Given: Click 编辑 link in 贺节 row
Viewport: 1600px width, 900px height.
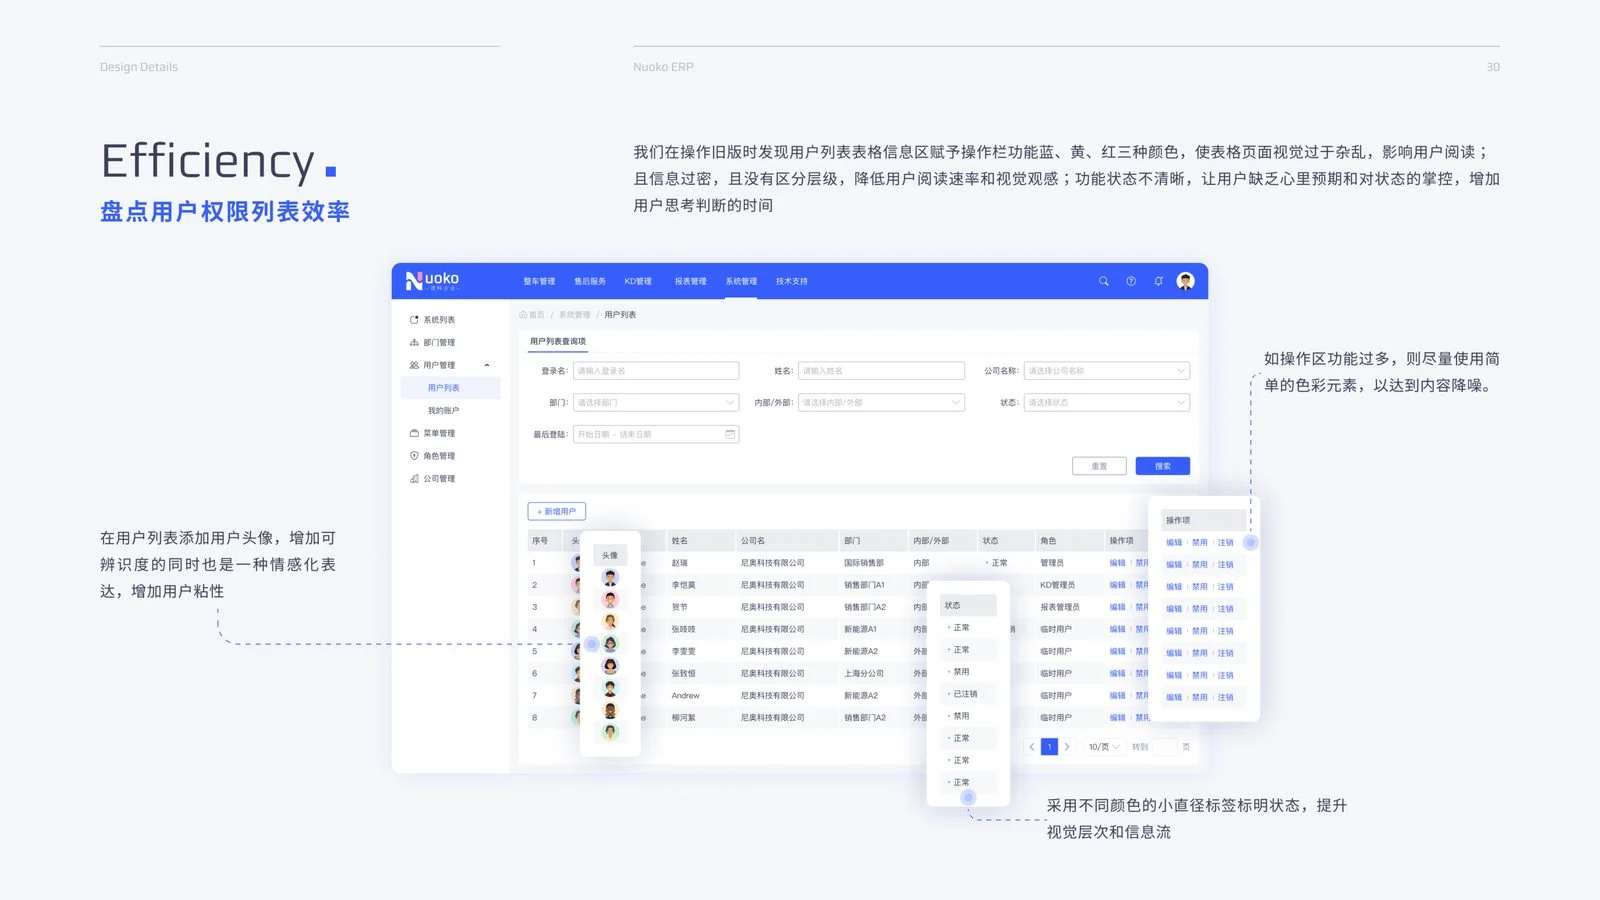Looking at the screenshot, I should (x=1117, y=607).
